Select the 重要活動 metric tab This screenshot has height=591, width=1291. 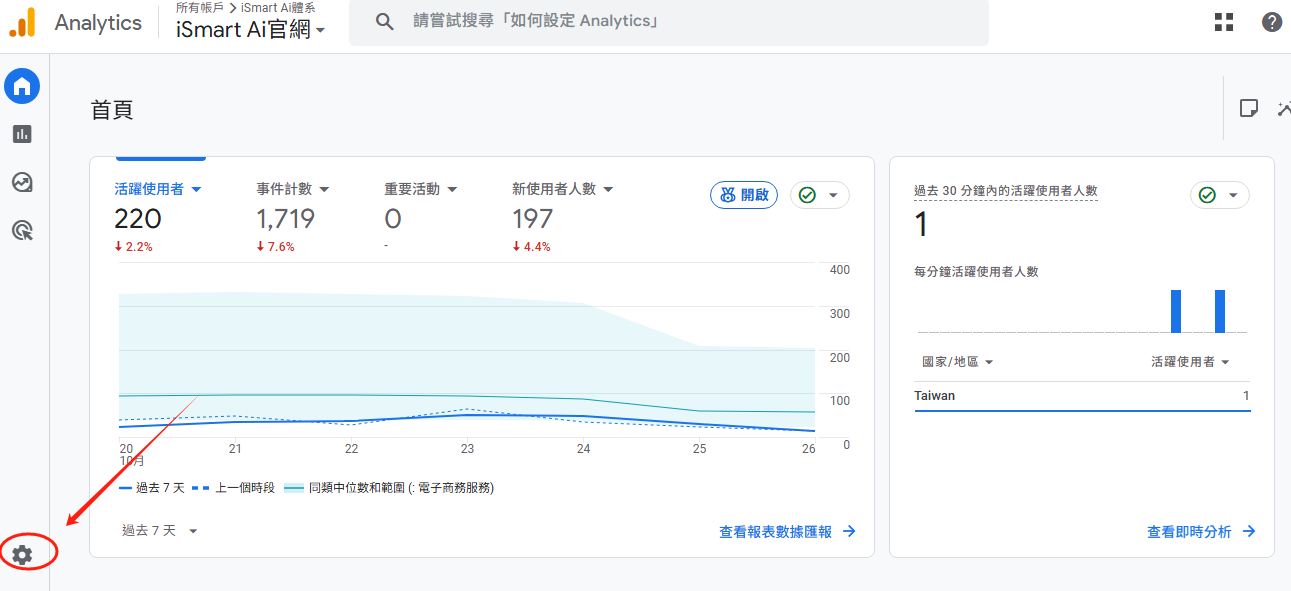pos(420,189)
